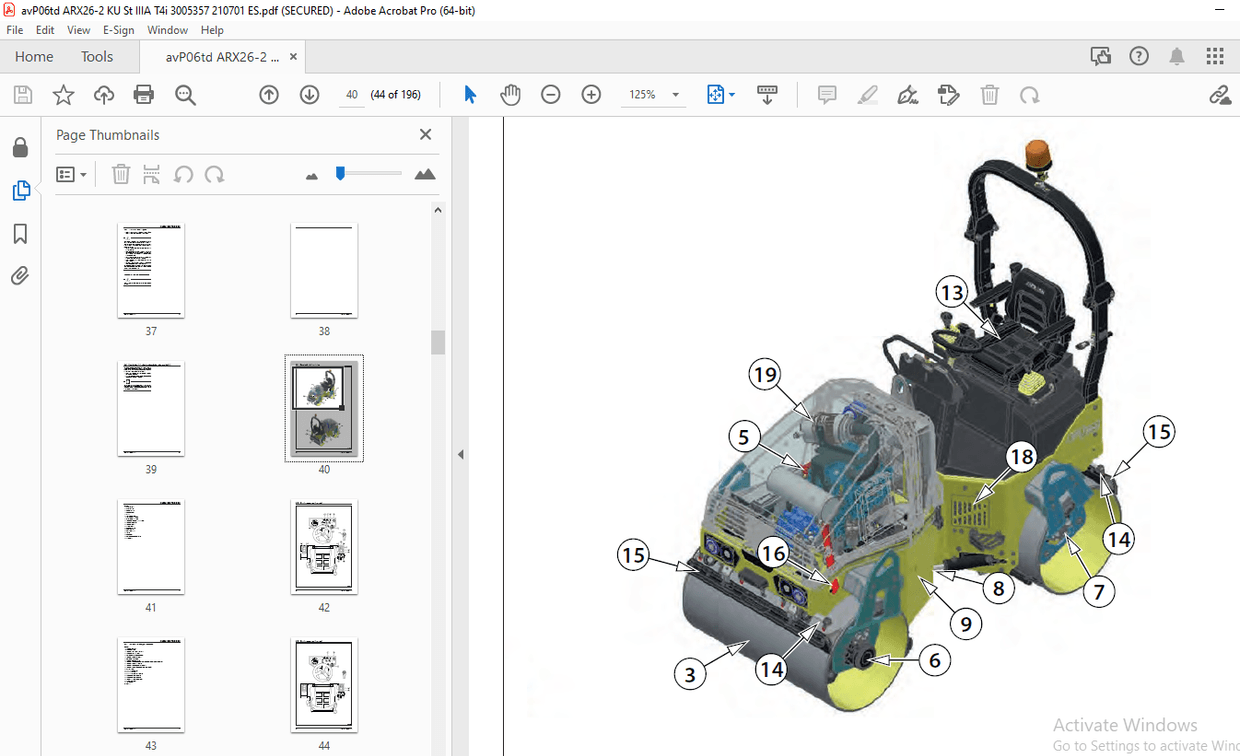Screen dimensions: 1240x756
Task: View document security settings via lock icon
Action: tap(20, 147)
